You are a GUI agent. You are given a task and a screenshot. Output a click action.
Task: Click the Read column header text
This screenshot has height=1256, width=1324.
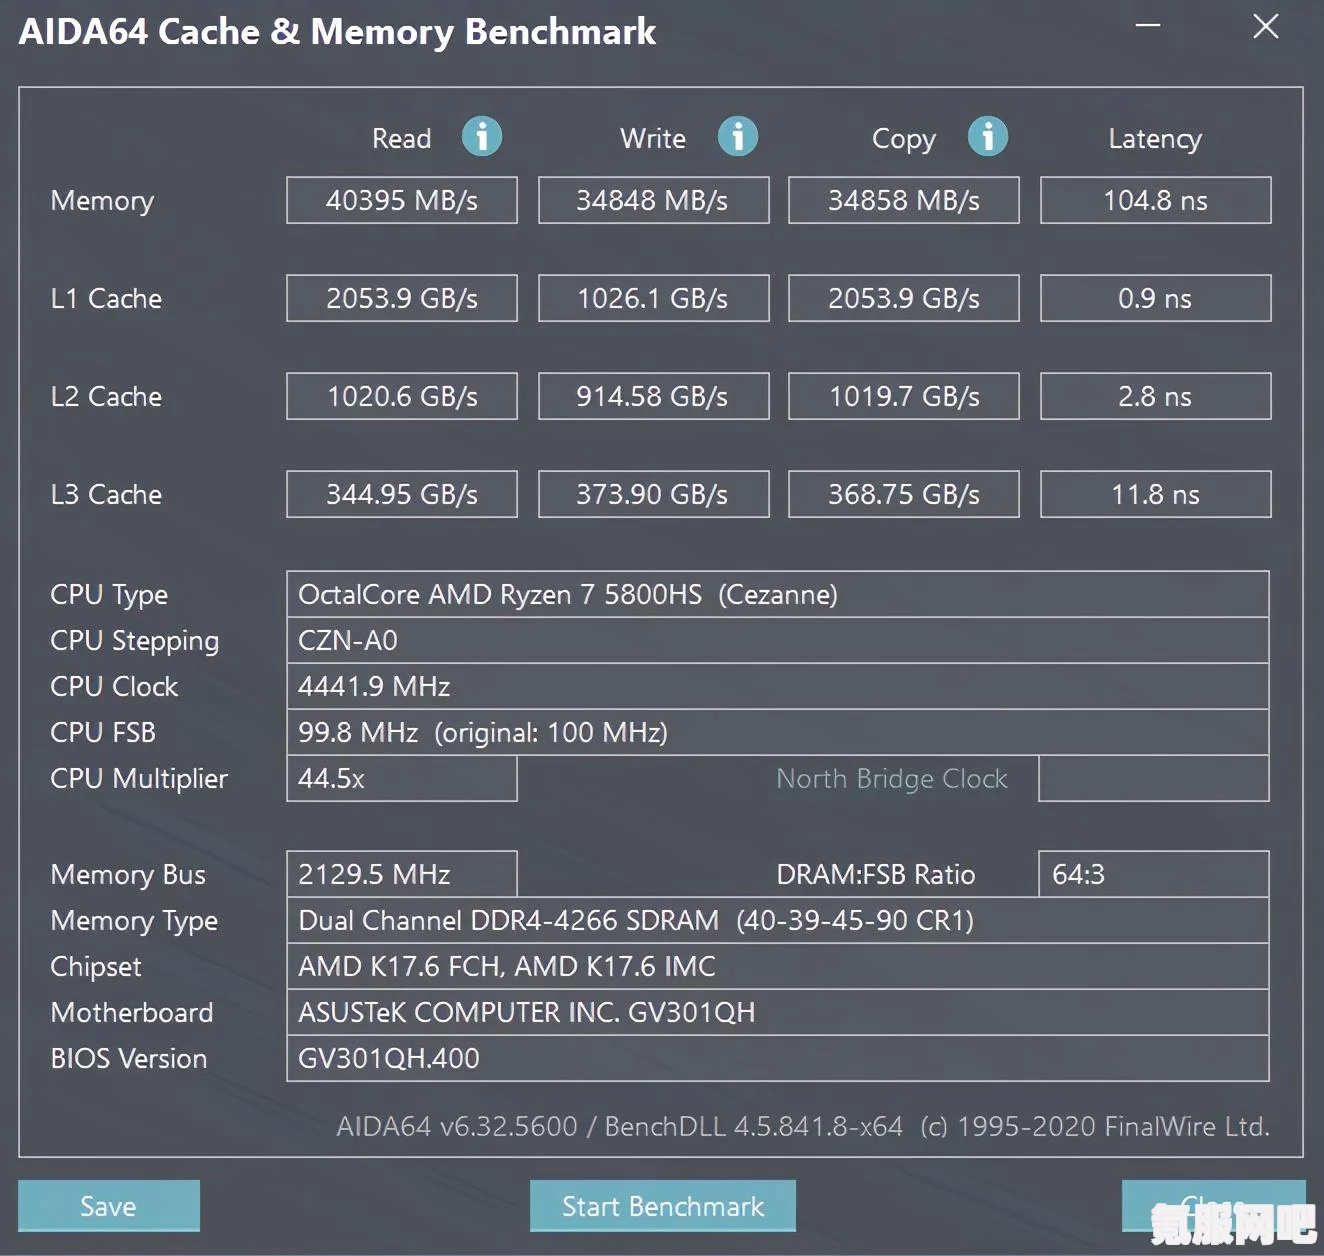click(401, 138)
